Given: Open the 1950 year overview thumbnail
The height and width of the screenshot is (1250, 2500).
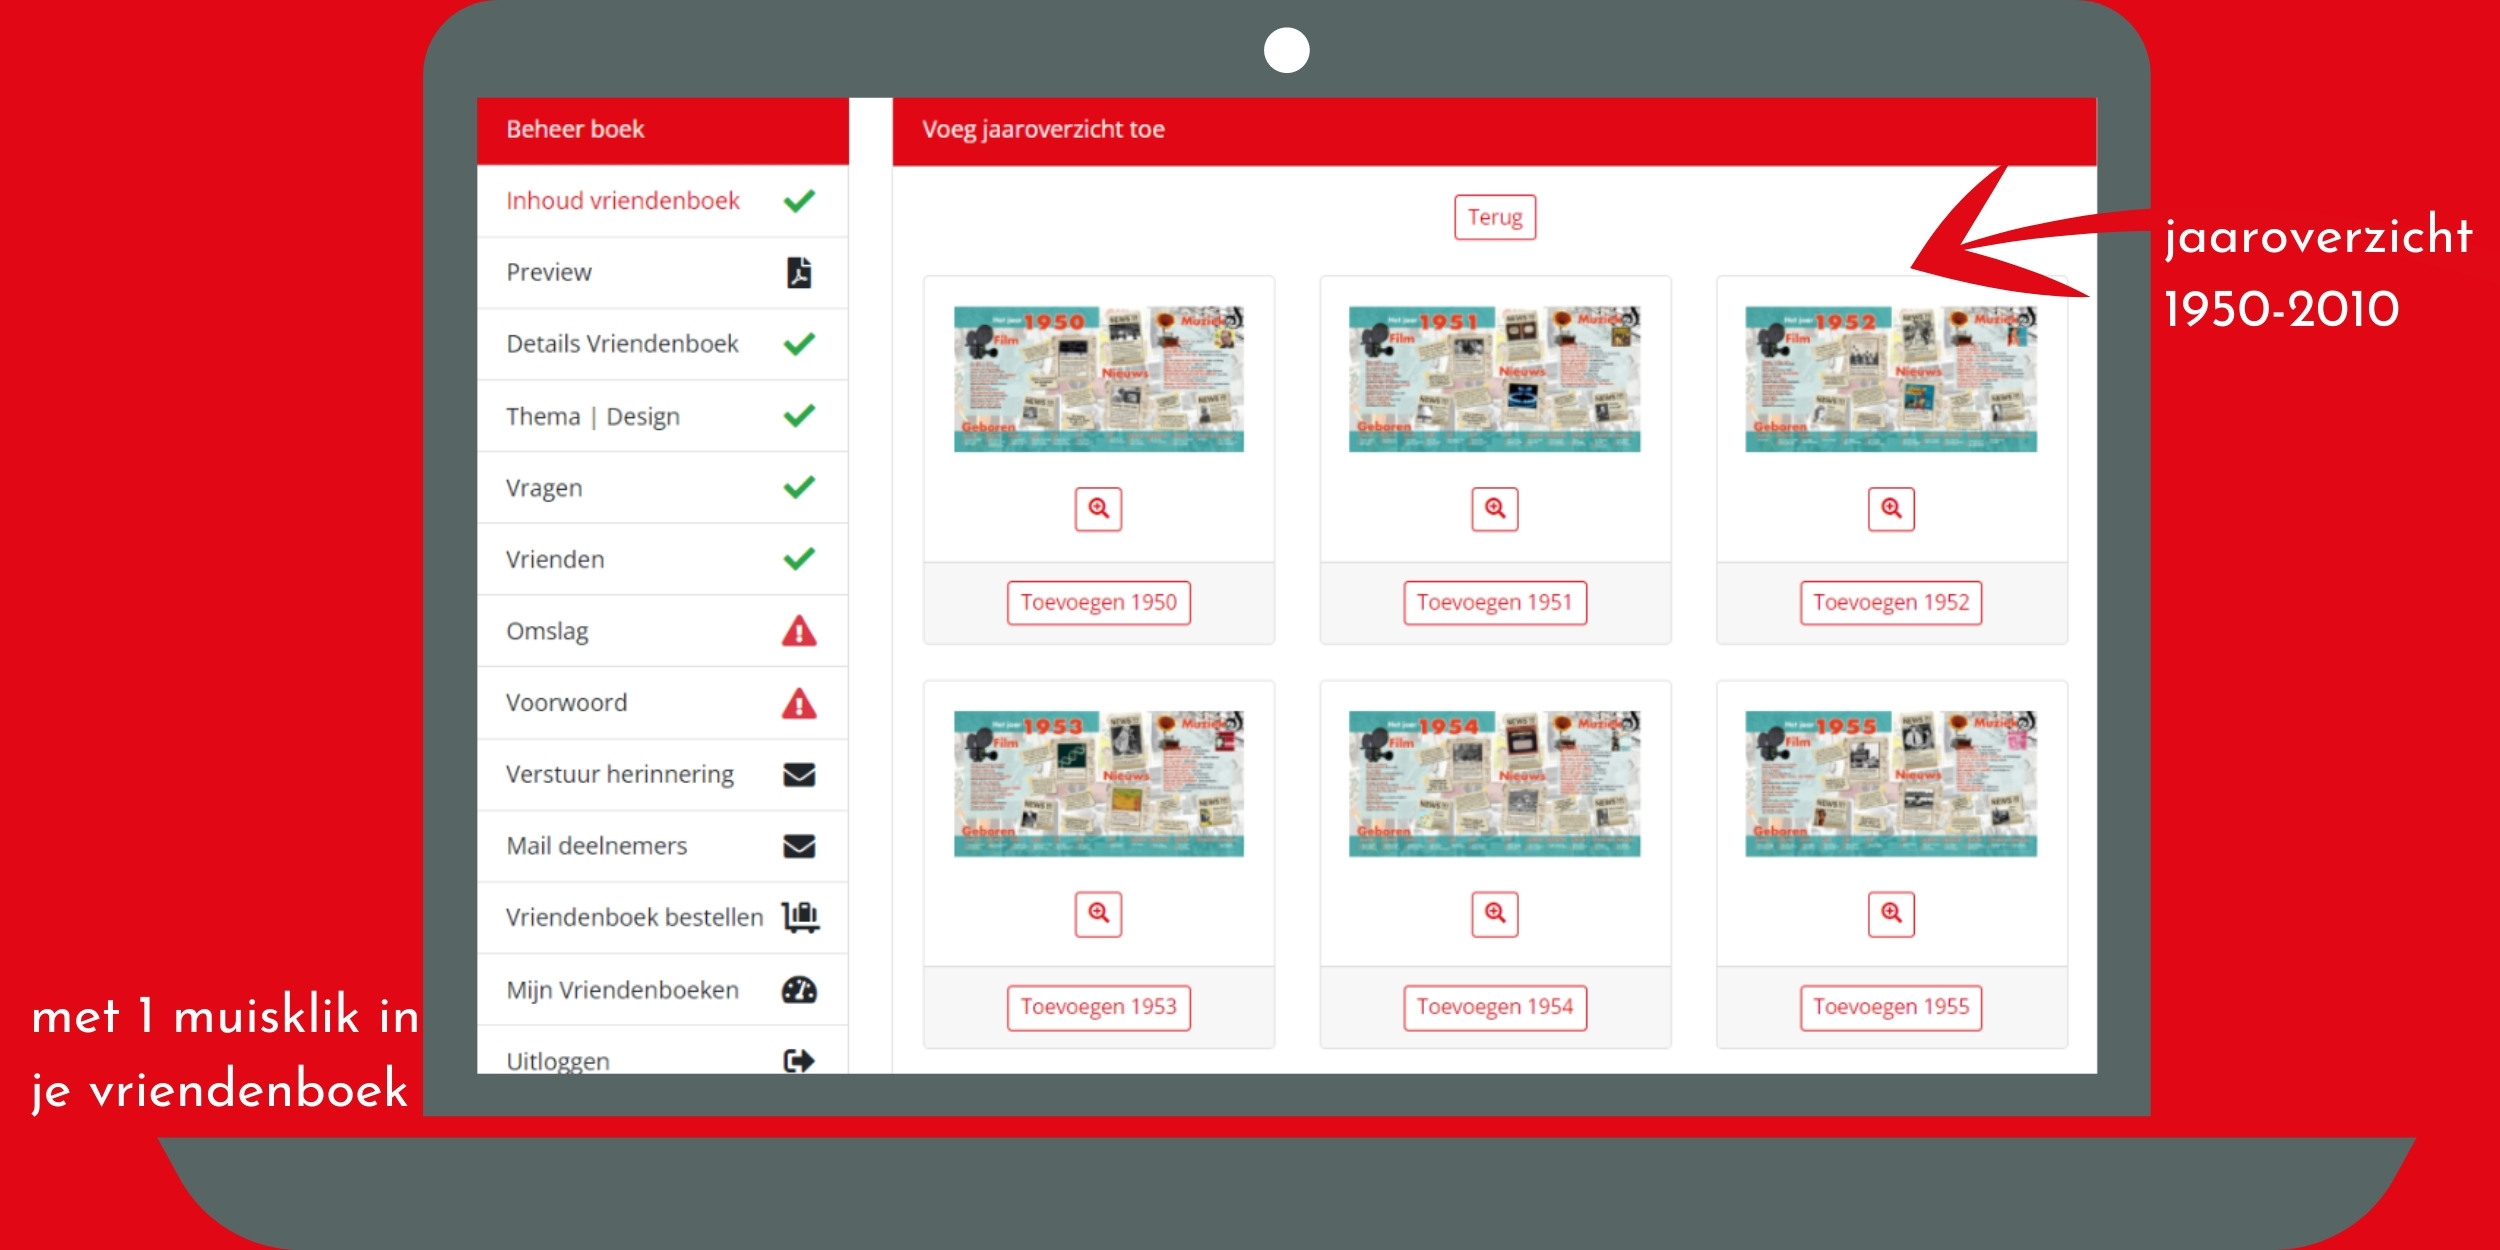Looking at the screenshot, I should coord(1098,379).
